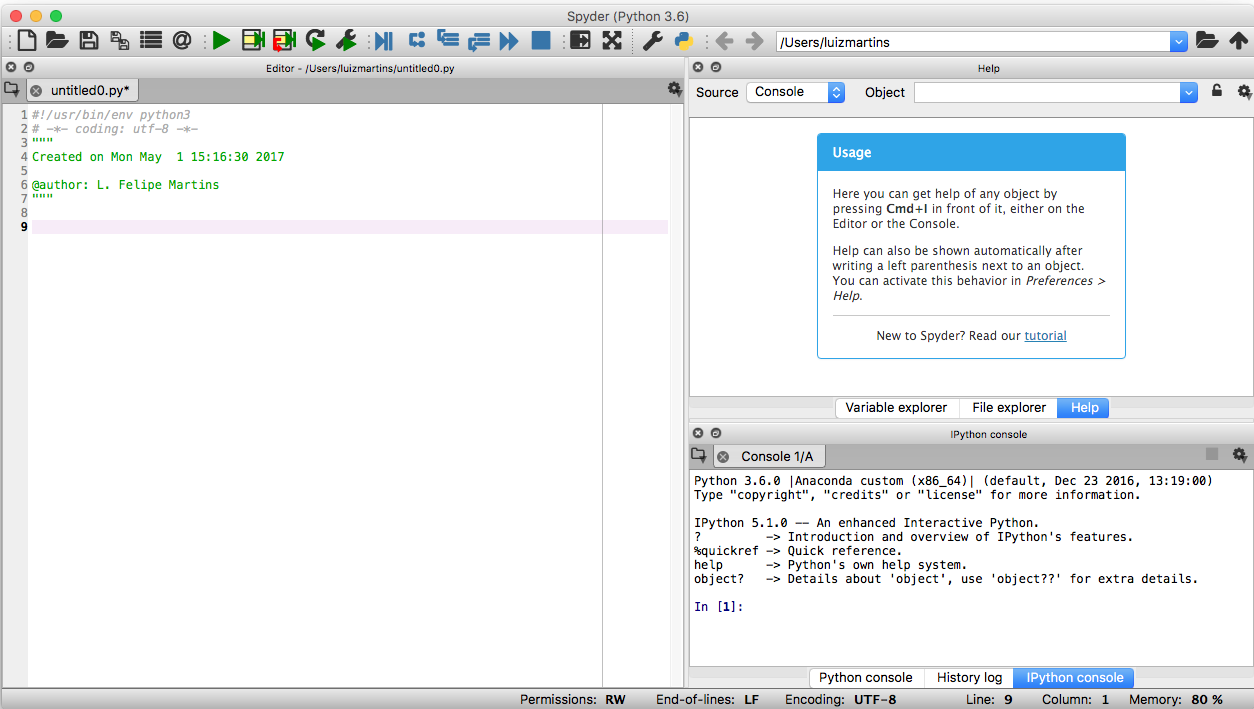Change to the parent directory
The height and width of the screenshot is (709, 1254).
click(x=1238, y=41)
